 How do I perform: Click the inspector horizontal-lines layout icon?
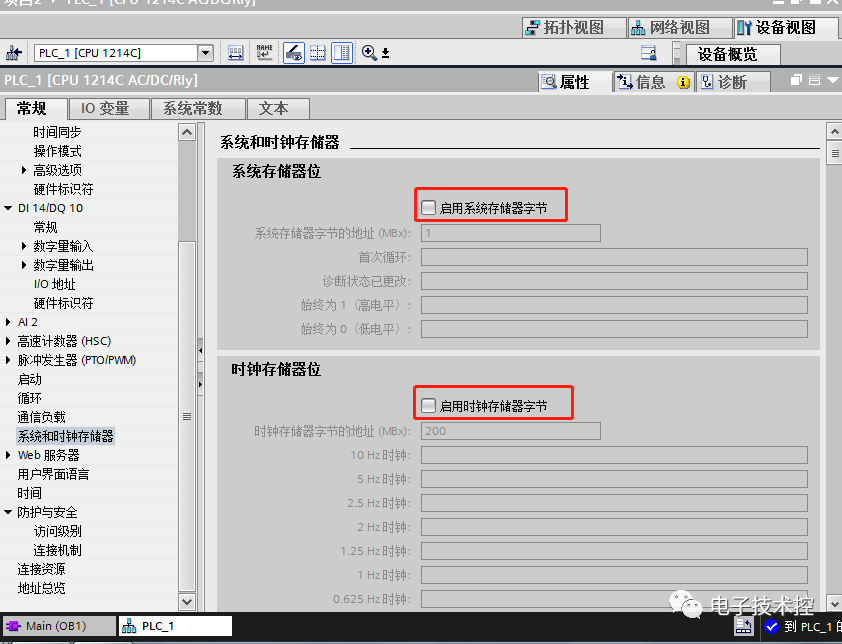click(x=815, y=80)
